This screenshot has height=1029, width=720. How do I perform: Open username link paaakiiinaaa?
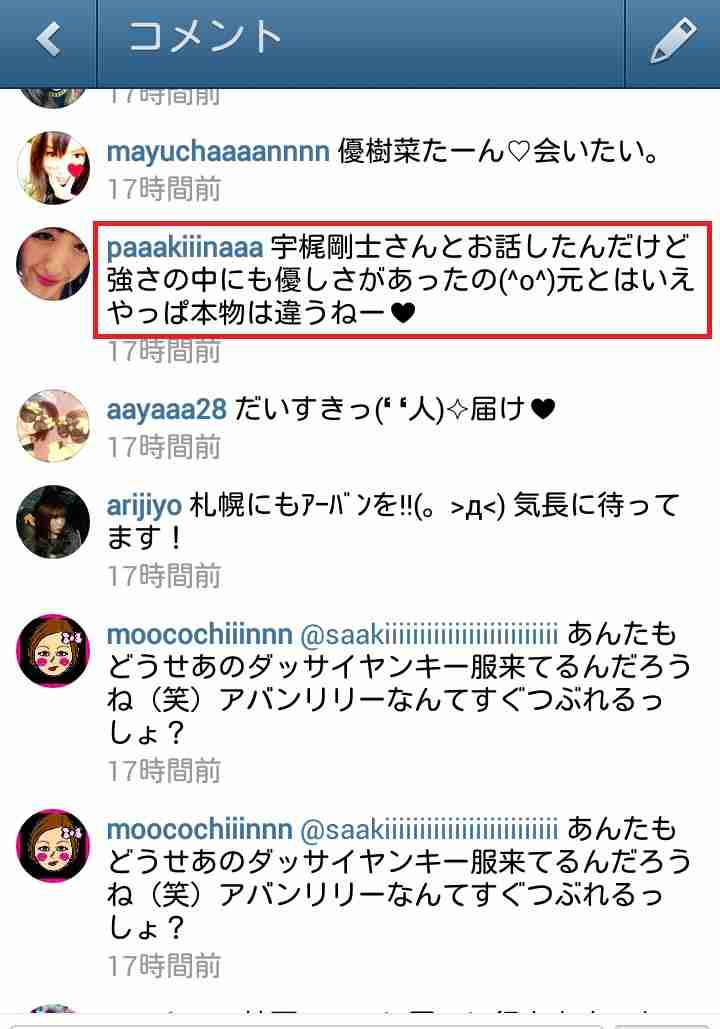click(185, 248)
